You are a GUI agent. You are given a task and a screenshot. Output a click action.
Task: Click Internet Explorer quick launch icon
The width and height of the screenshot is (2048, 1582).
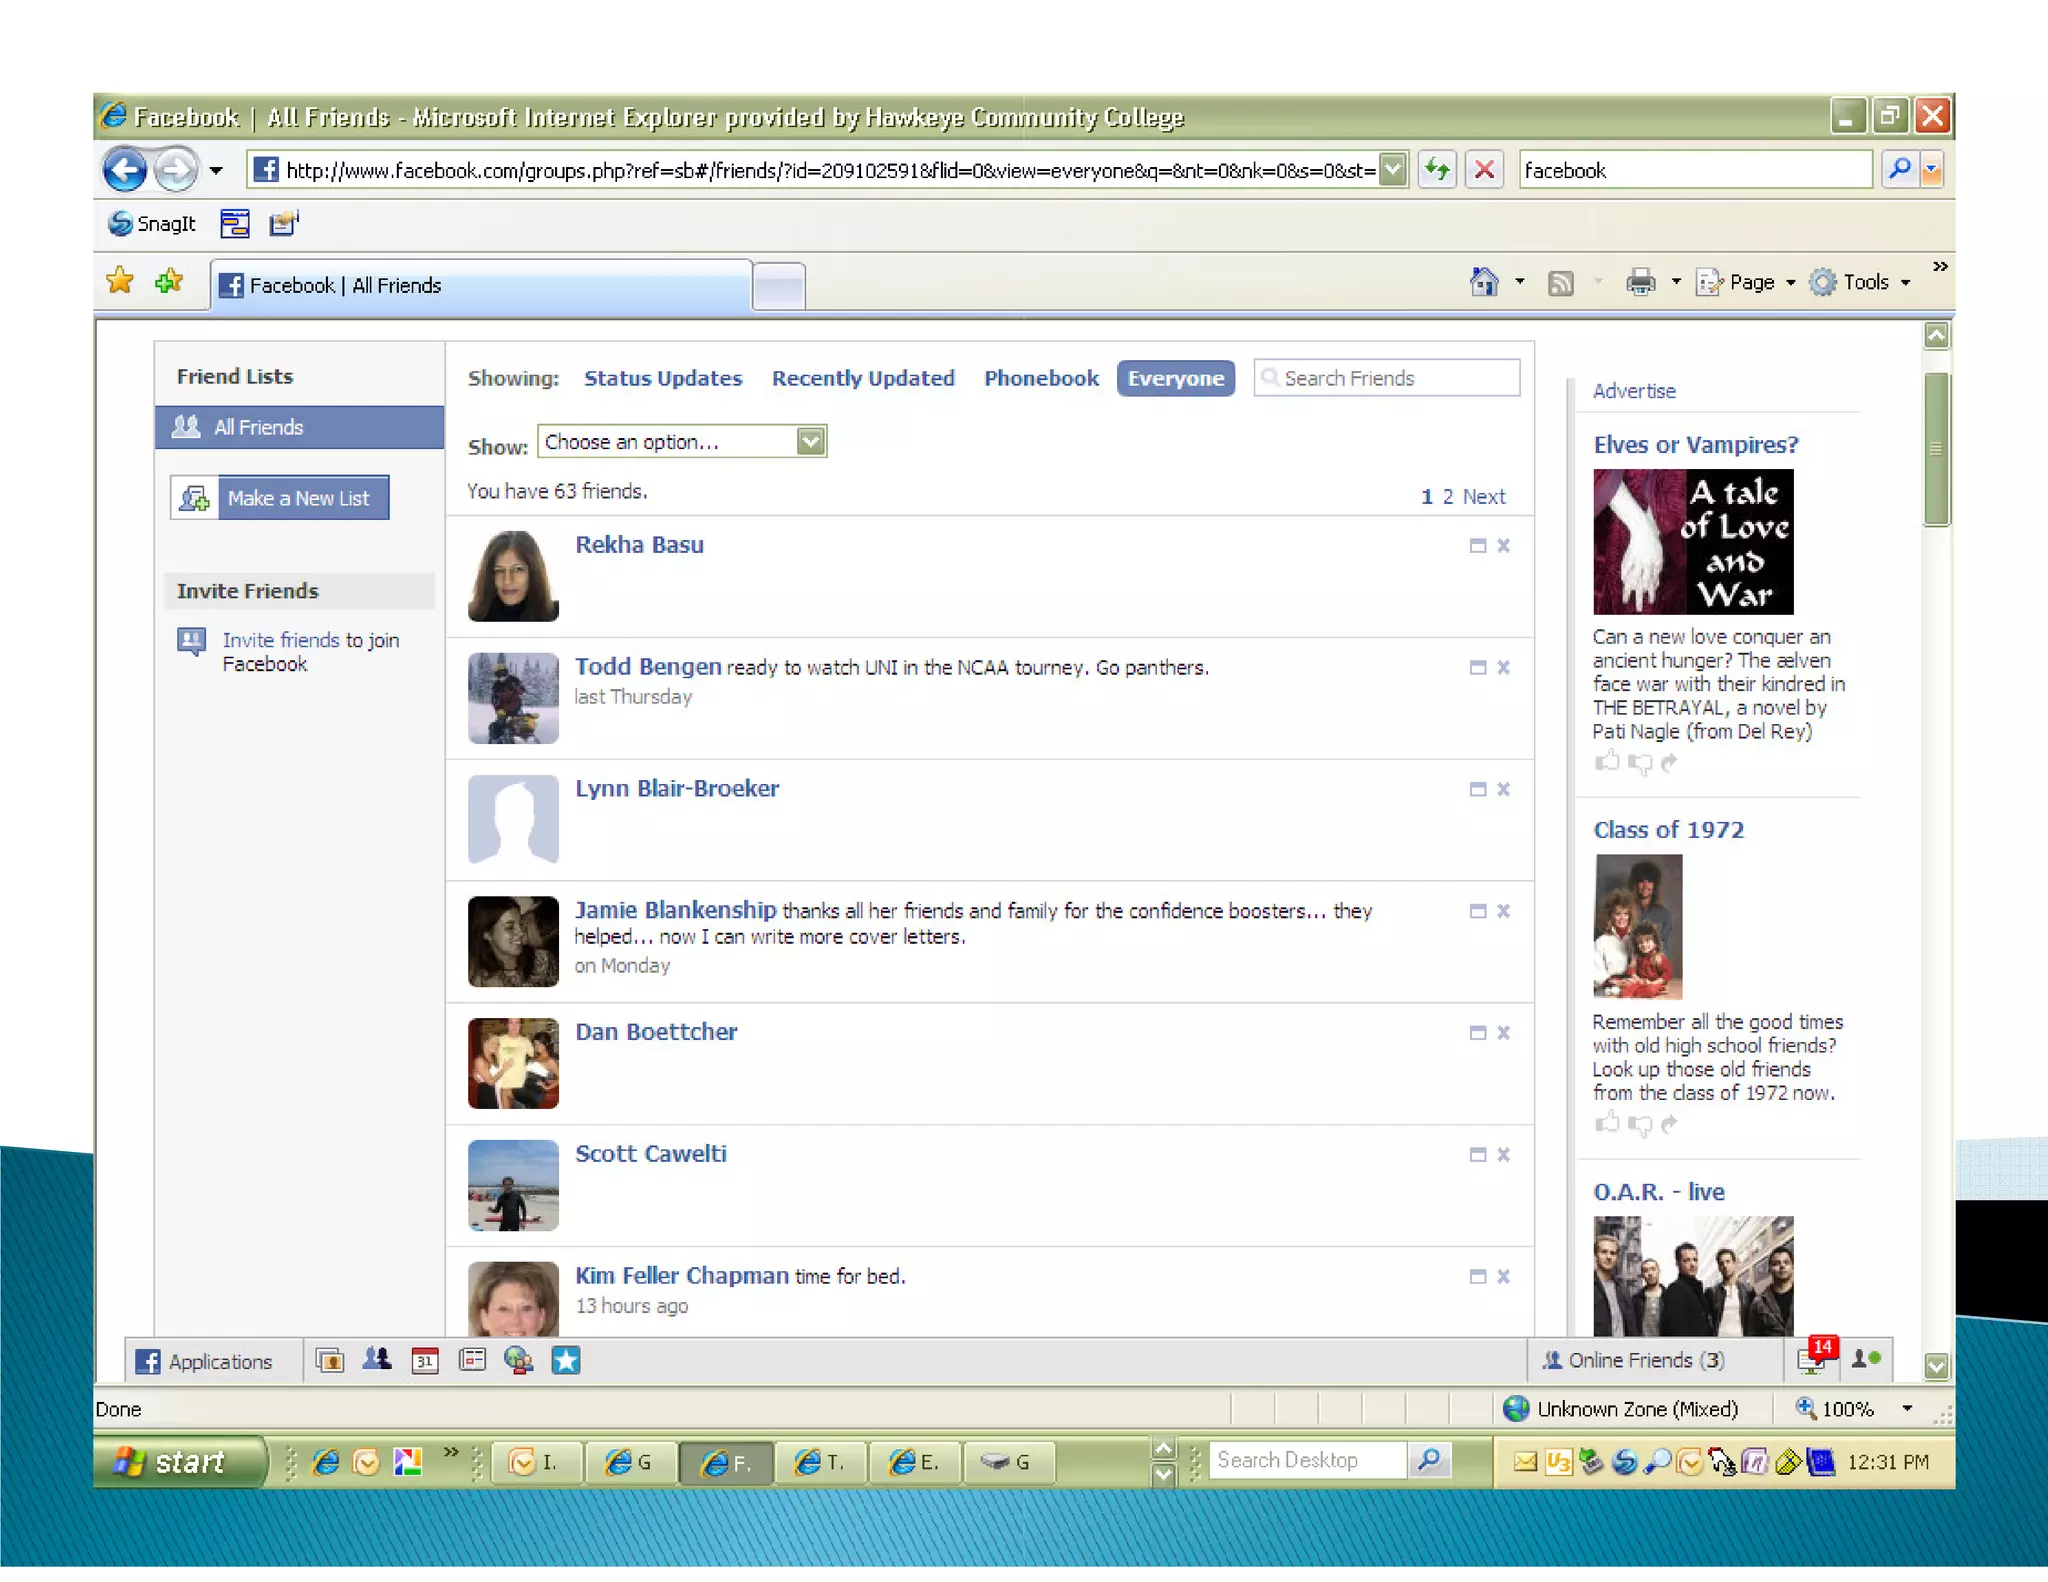tap(326, 1462)
